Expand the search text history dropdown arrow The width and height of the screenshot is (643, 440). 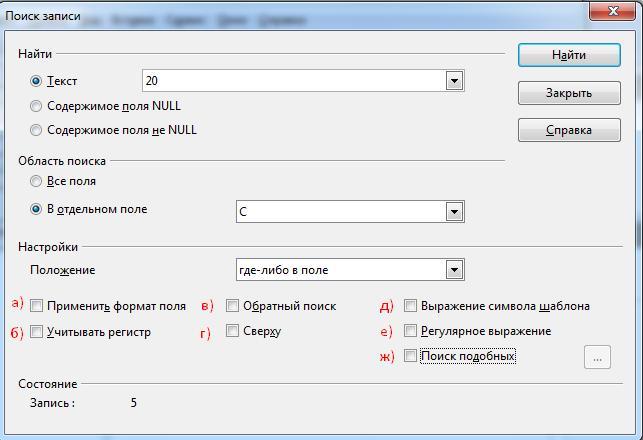coord(454,81)
